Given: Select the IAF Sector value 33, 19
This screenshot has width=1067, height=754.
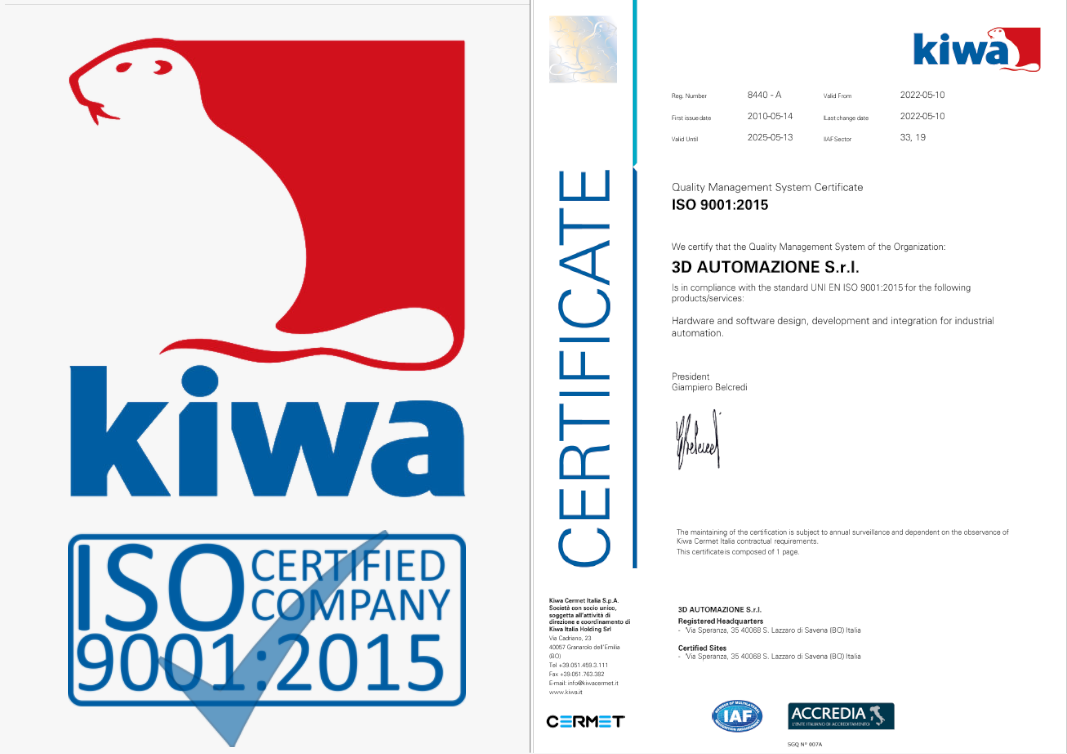Looking at the screenshot, I should [913, 137].
